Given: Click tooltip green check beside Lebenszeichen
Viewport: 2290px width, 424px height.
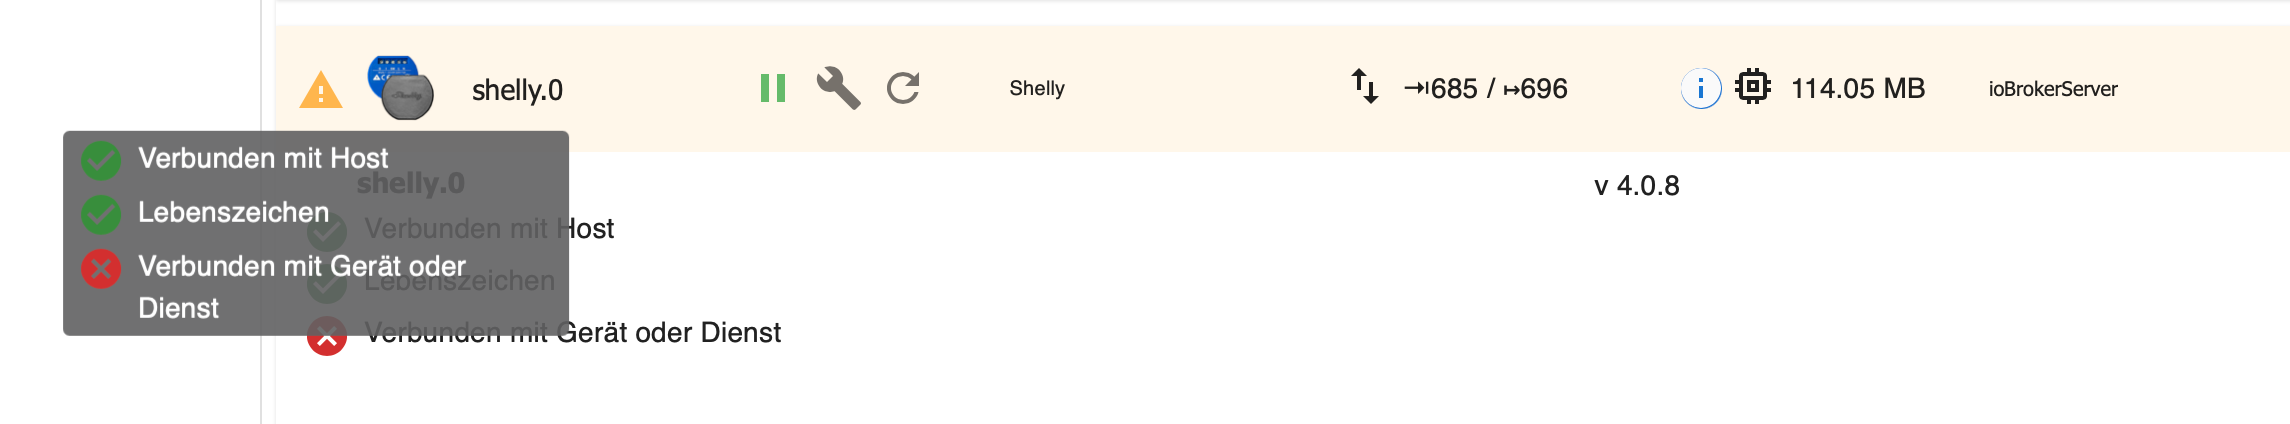Looking at the screenshot, I should (101, 213).
